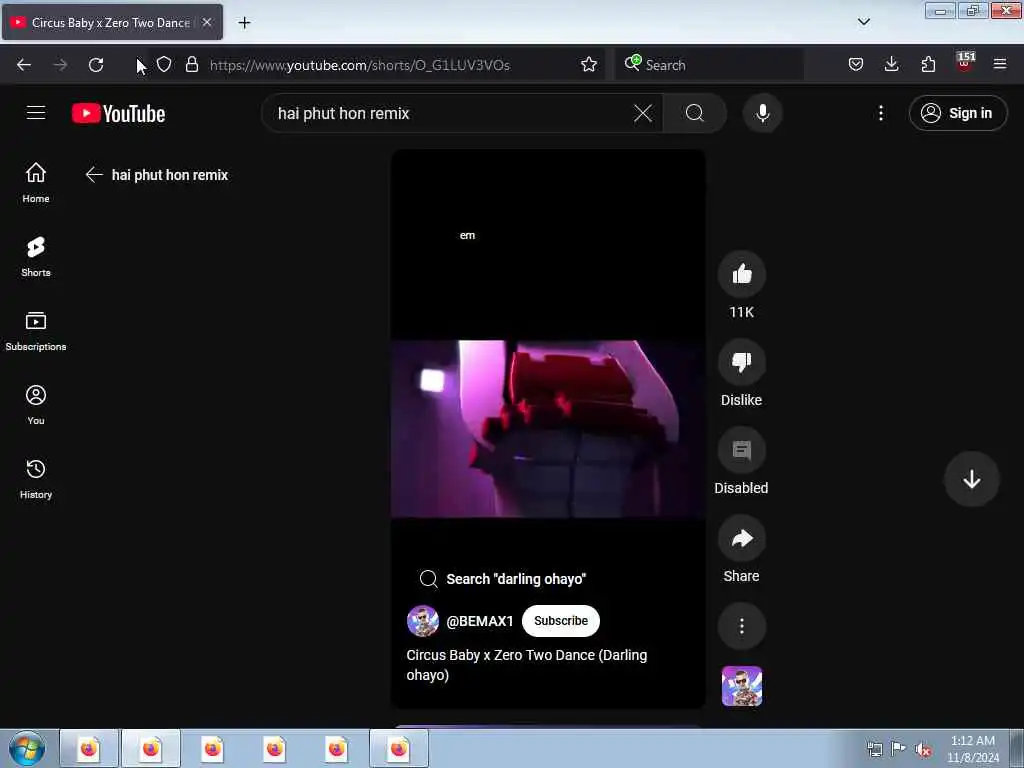Open the BEMAX1 channel avatar
This screenshot has width=1024, height=768.
pos(423,621)
